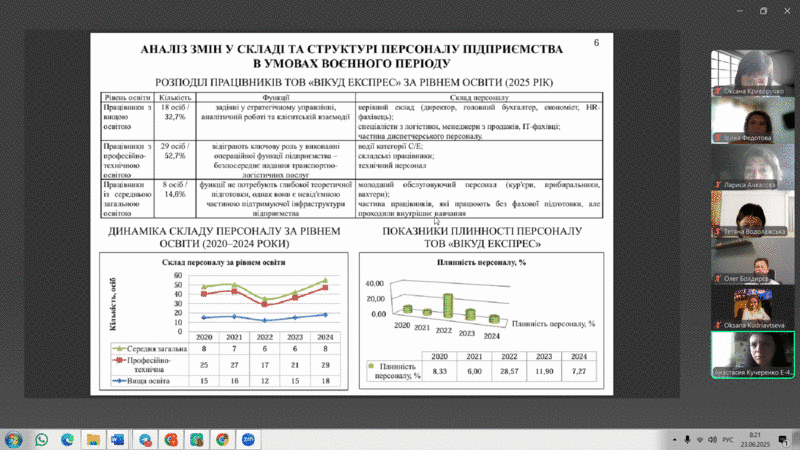
Task: Click muted mic icon on Oksana Kudriavtseva tile
Action: coord(718,325)
